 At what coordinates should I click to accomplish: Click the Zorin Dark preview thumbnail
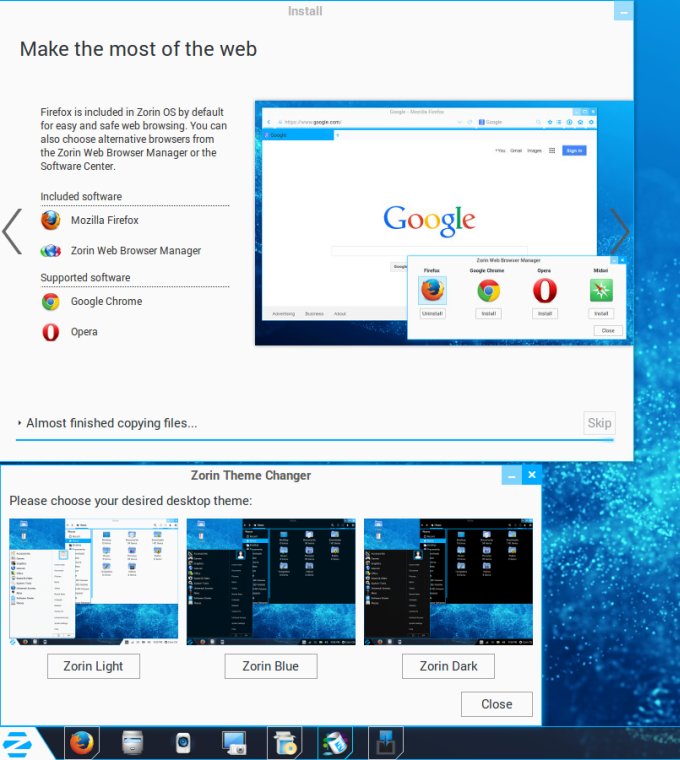(448, 582)
